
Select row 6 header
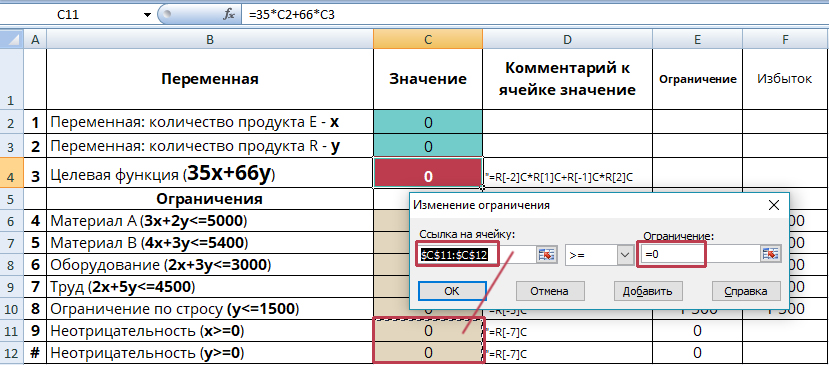coord(12,220)
